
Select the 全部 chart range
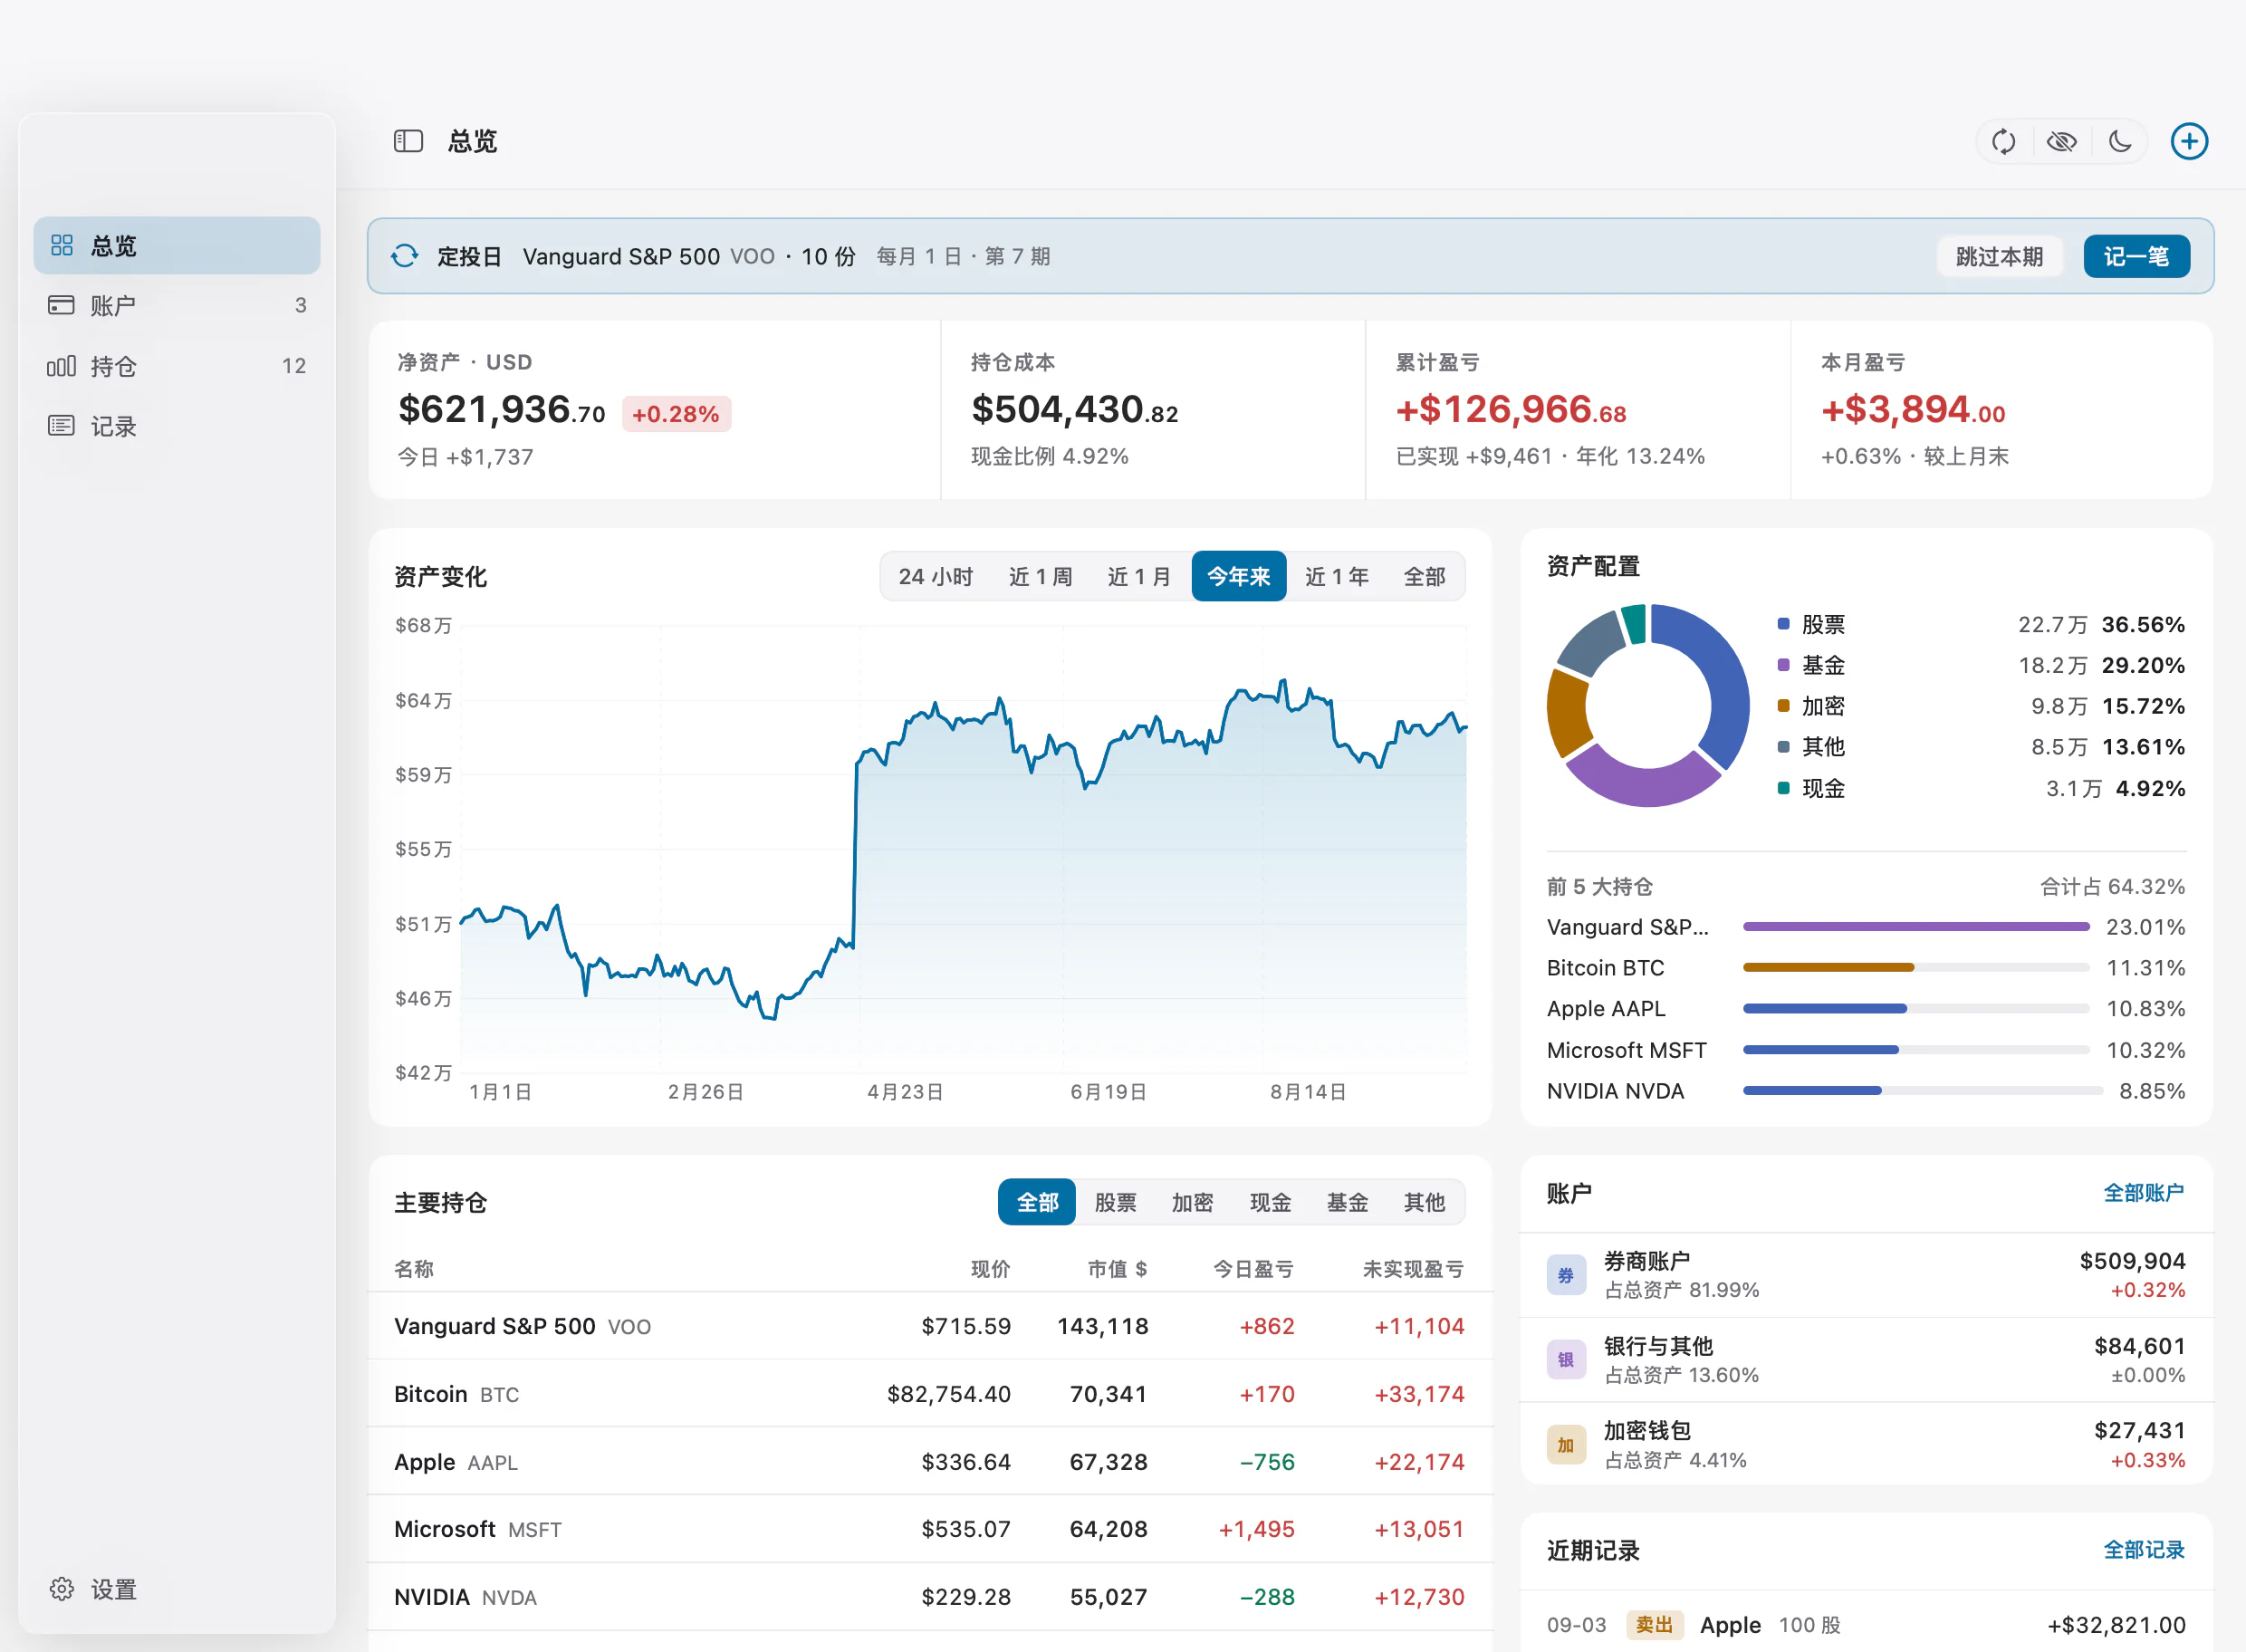coord(1424,577)
